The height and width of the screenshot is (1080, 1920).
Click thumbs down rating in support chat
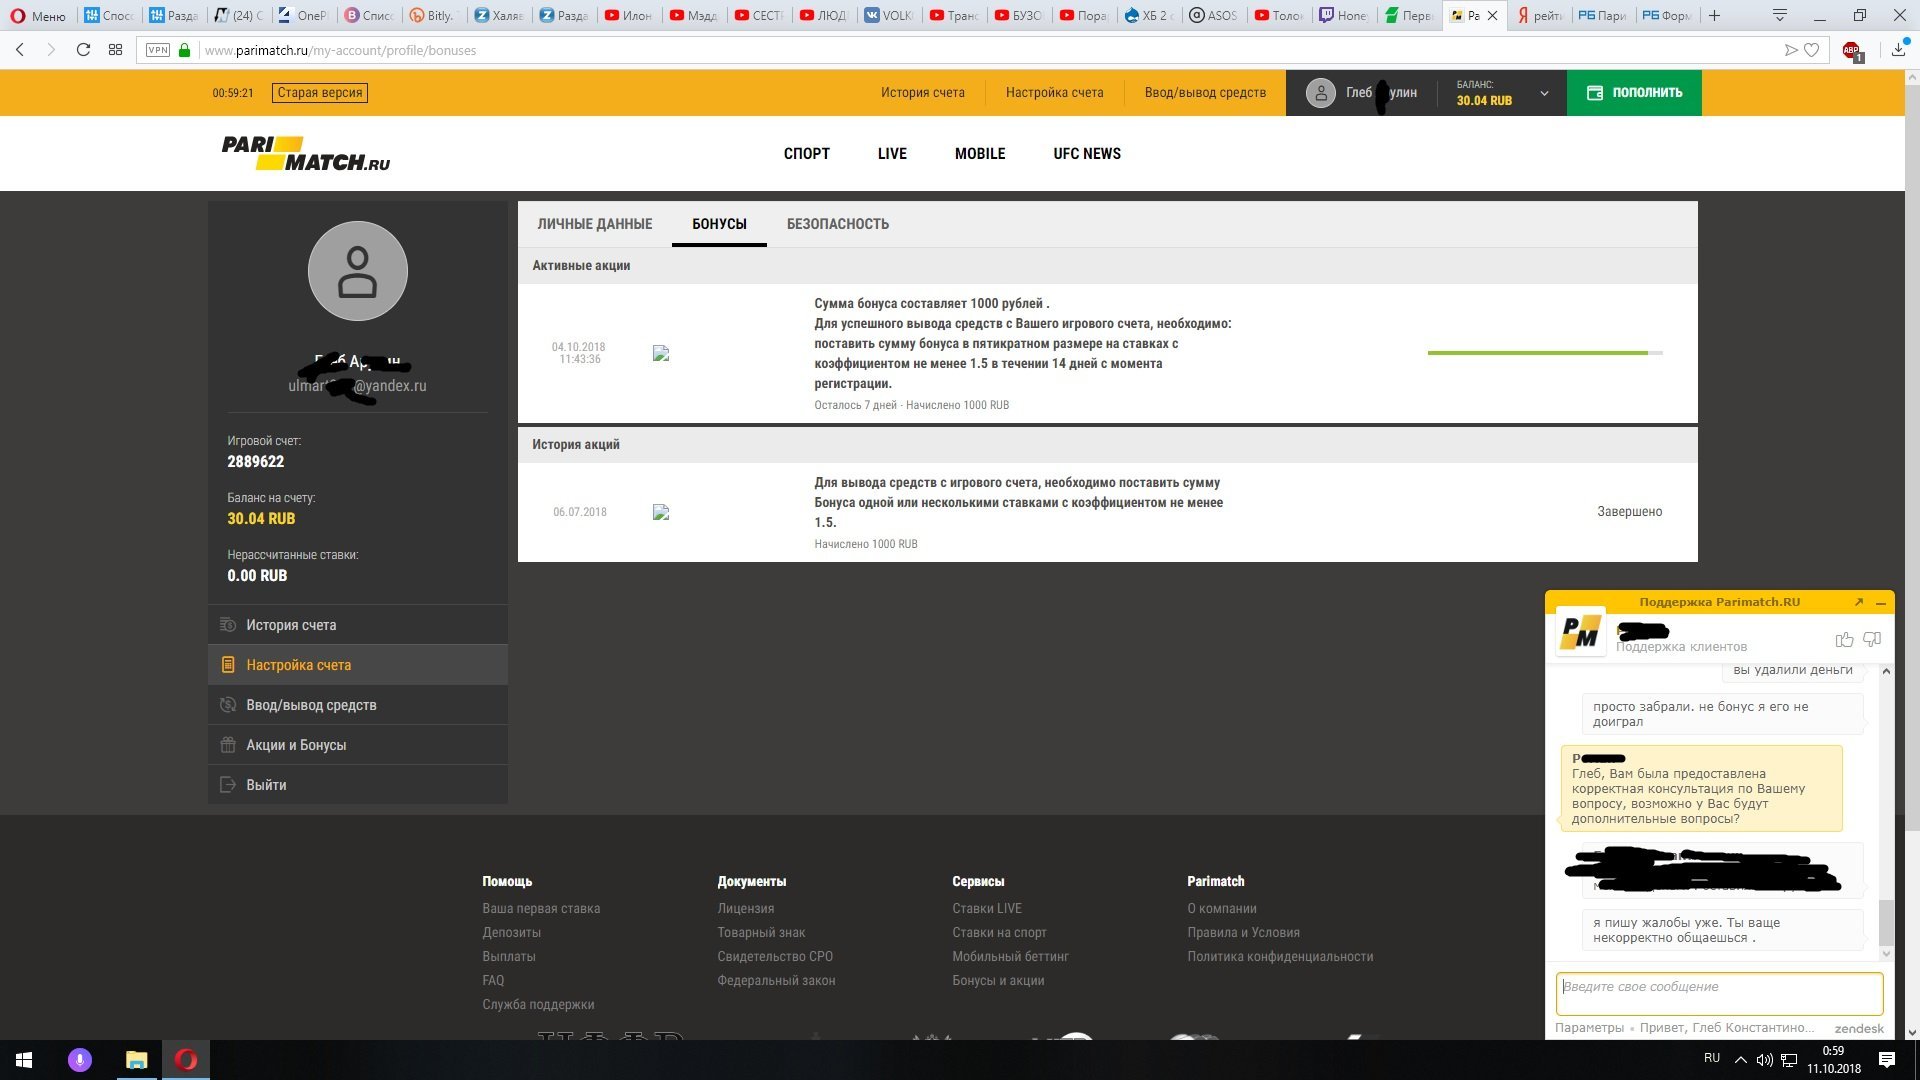(x=1872, y=639)
